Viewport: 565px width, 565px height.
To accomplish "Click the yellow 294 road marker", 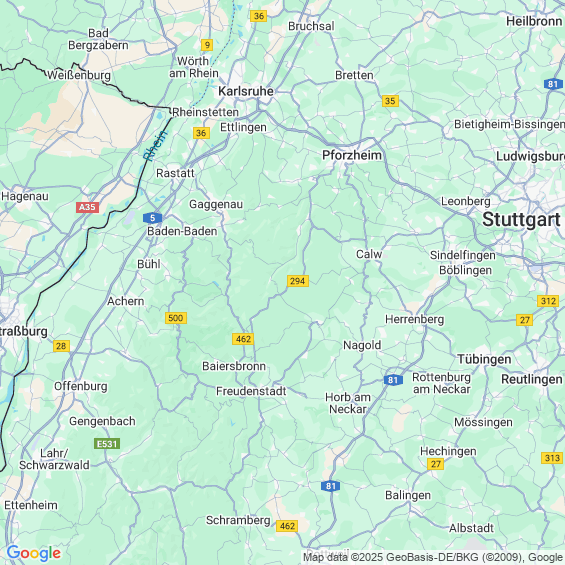I will 298,281.
